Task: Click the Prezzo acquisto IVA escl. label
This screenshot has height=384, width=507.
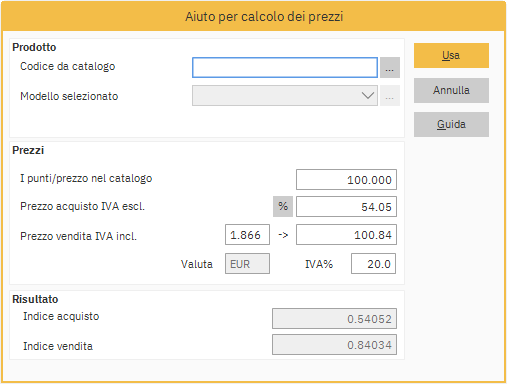Action: [82, 206]
